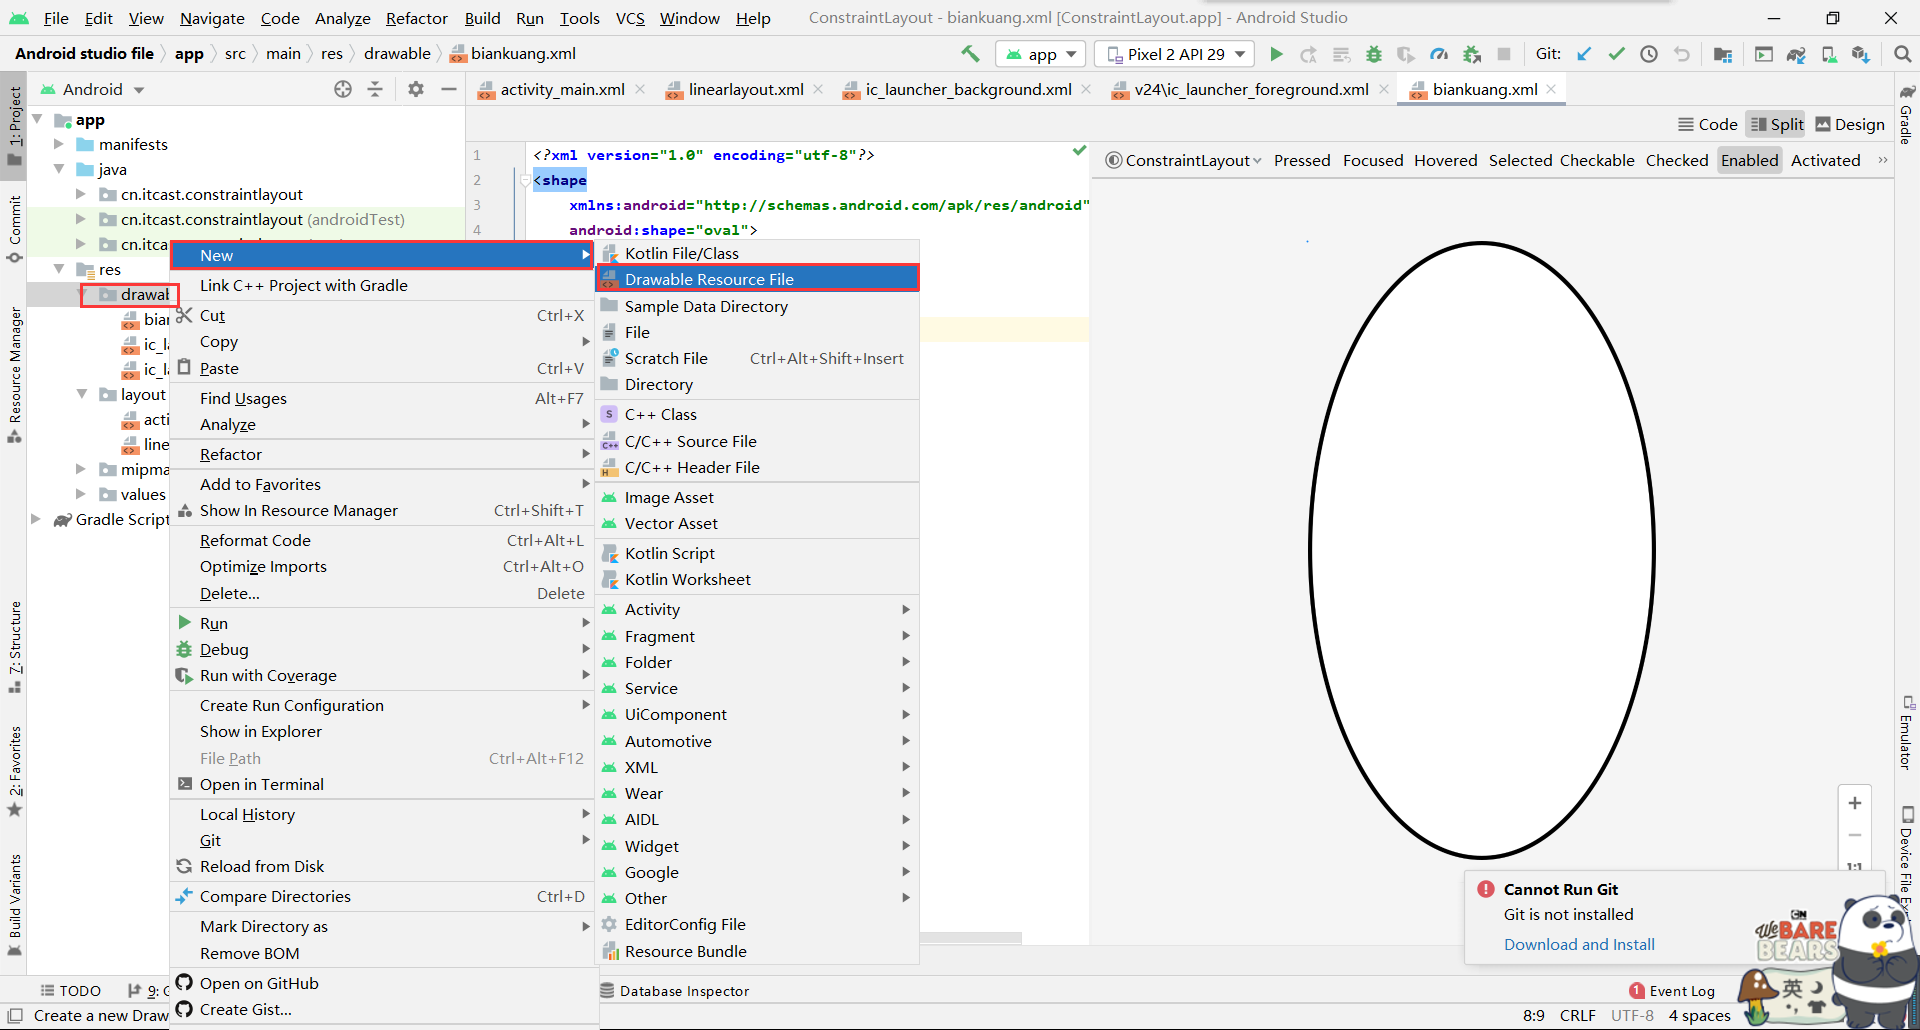
Task: Select the Debug icon in the toolbar
Action: click(1374, 54)
